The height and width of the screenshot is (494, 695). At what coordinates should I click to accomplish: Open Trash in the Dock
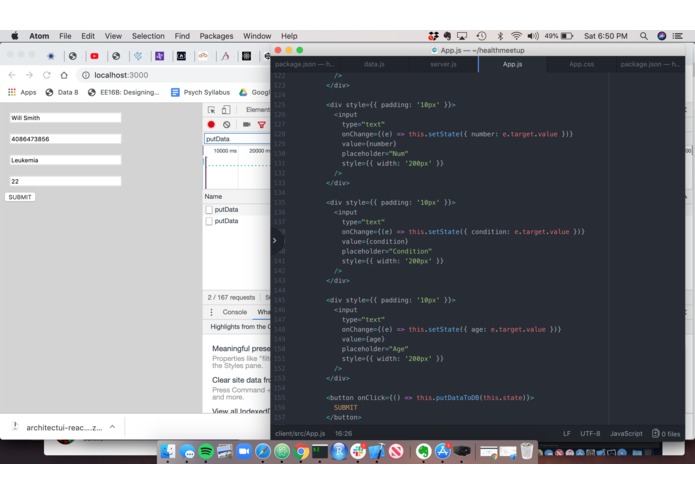[527, 451]
